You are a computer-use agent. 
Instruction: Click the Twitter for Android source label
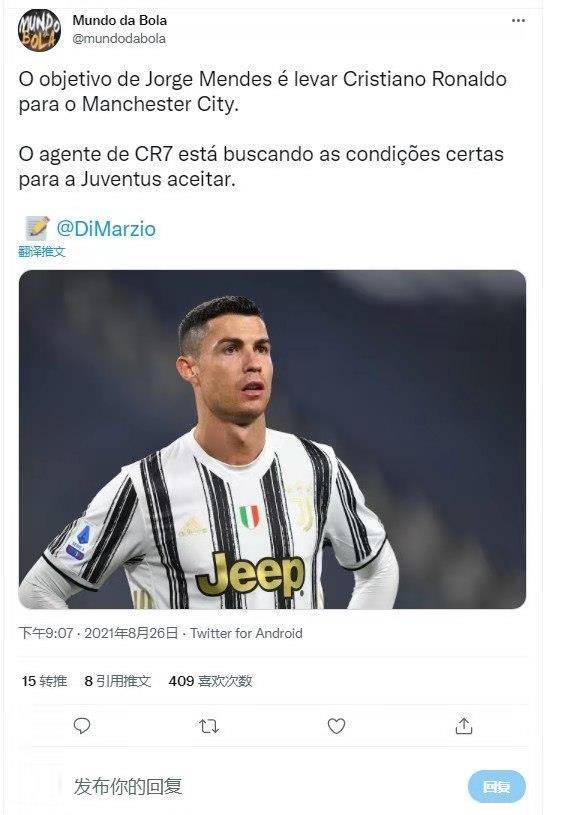tap(246, 633)
